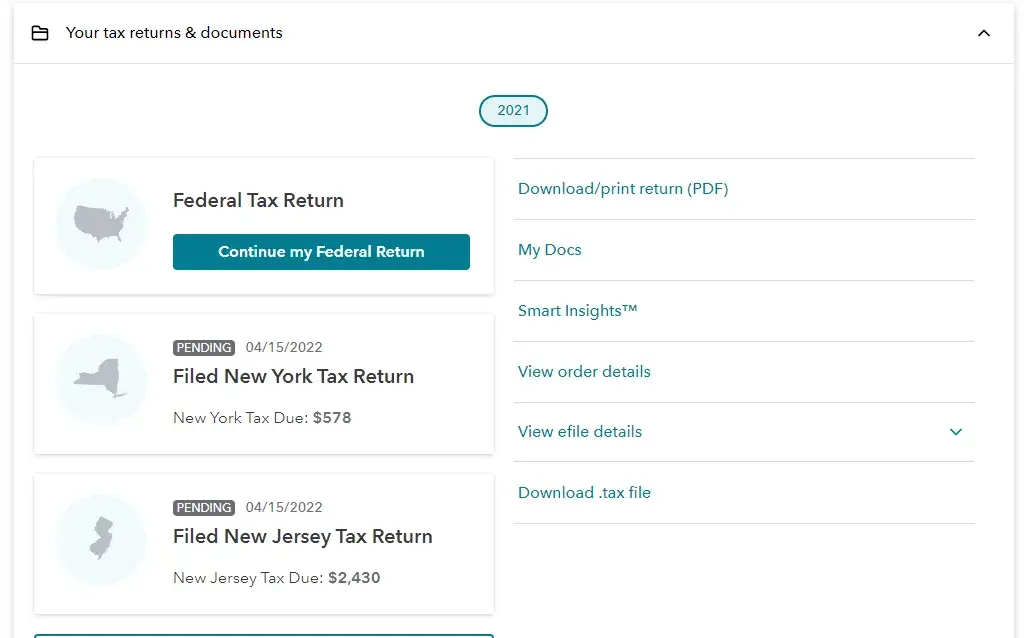Click View order details link
Image resolution: width=1035 pixels, height=638 pixels.
click(x=584, y=372)
